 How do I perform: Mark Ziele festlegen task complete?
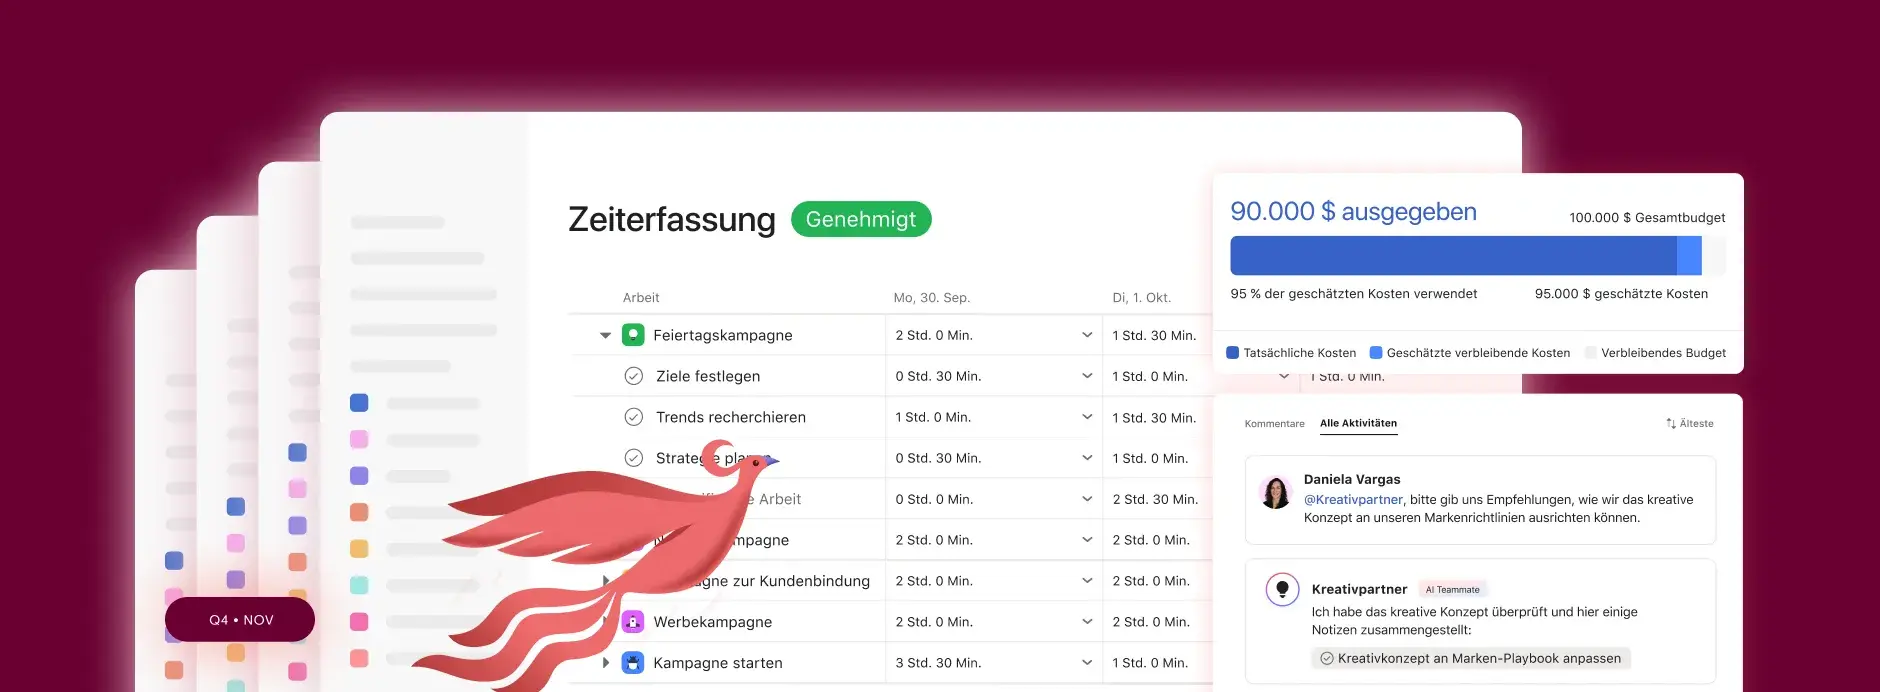pos(633,376)
